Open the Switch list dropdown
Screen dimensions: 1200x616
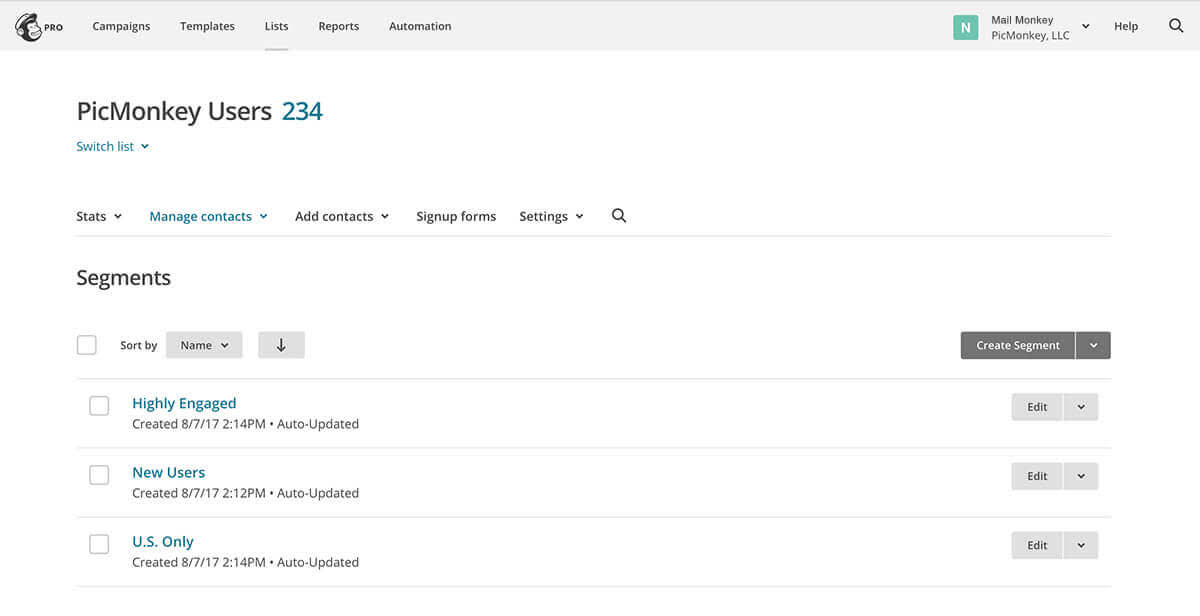click(x=112, y=146)
